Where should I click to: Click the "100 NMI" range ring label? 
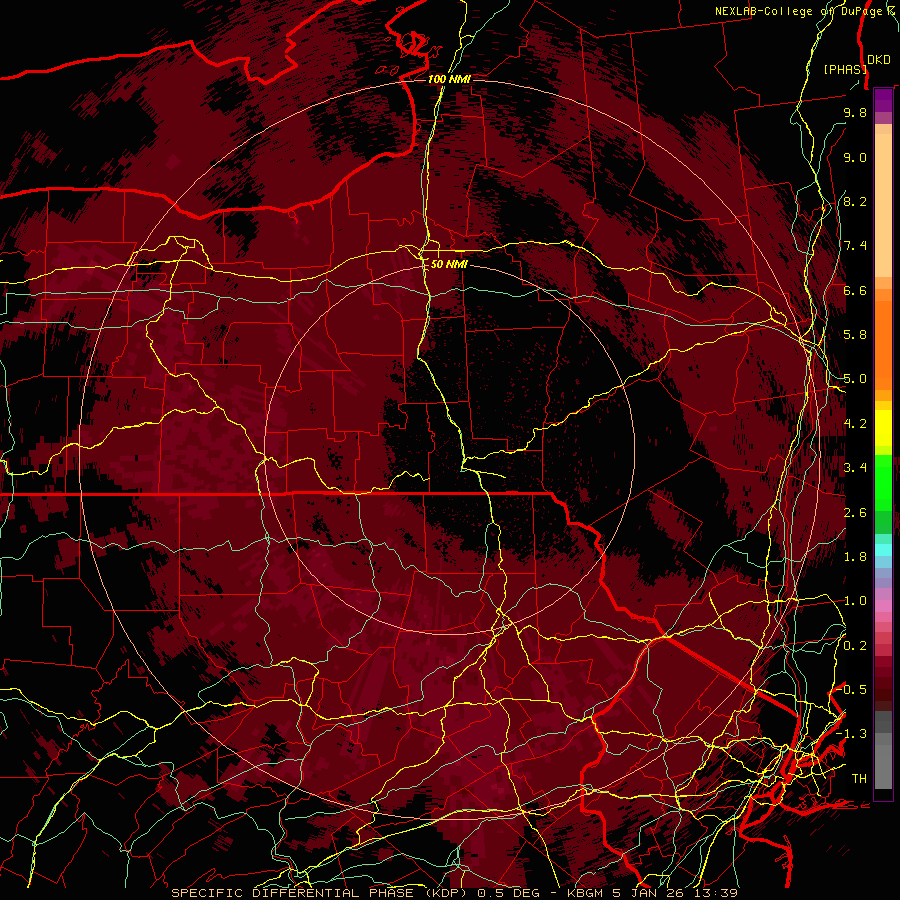tap(449, 79)
